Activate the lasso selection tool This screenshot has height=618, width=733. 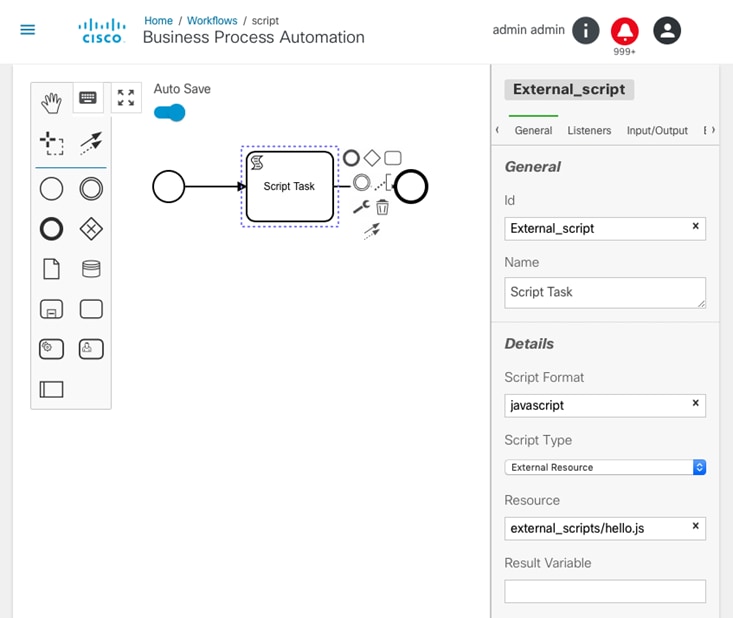51,143
